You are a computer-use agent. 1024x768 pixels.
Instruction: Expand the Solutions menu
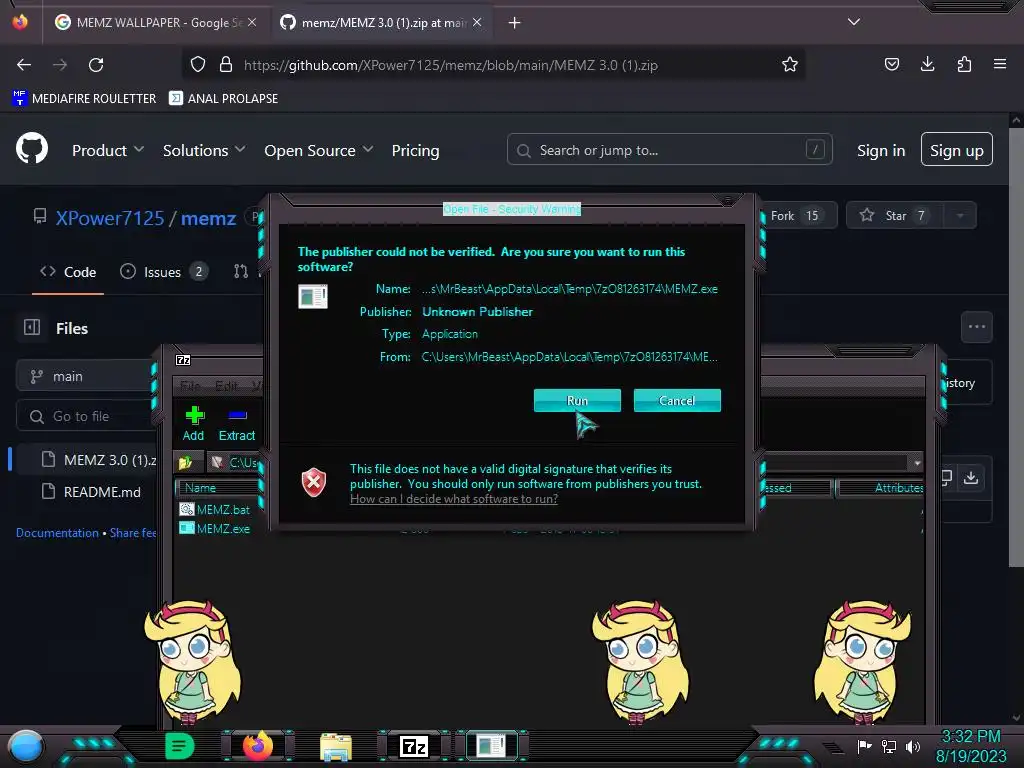(x=204, y=151)
